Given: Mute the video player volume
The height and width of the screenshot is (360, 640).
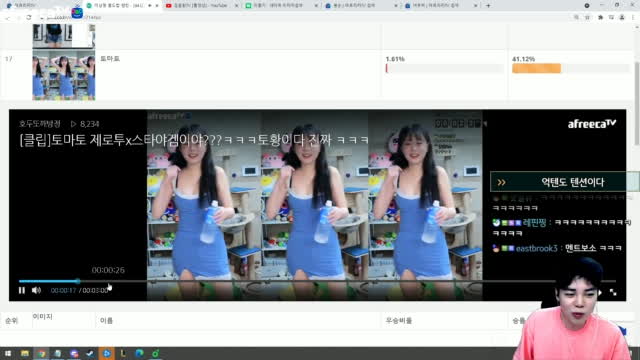Looking at the screenshot, I should point(36,290).
